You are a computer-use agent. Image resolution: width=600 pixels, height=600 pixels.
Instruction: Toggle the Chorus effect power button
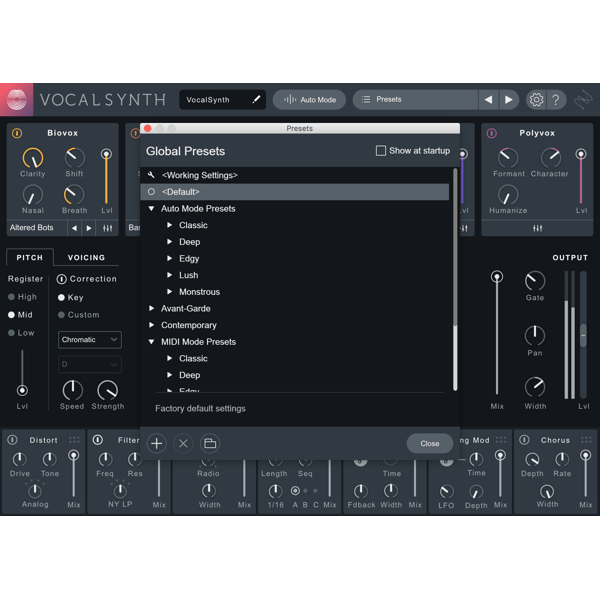524,440
